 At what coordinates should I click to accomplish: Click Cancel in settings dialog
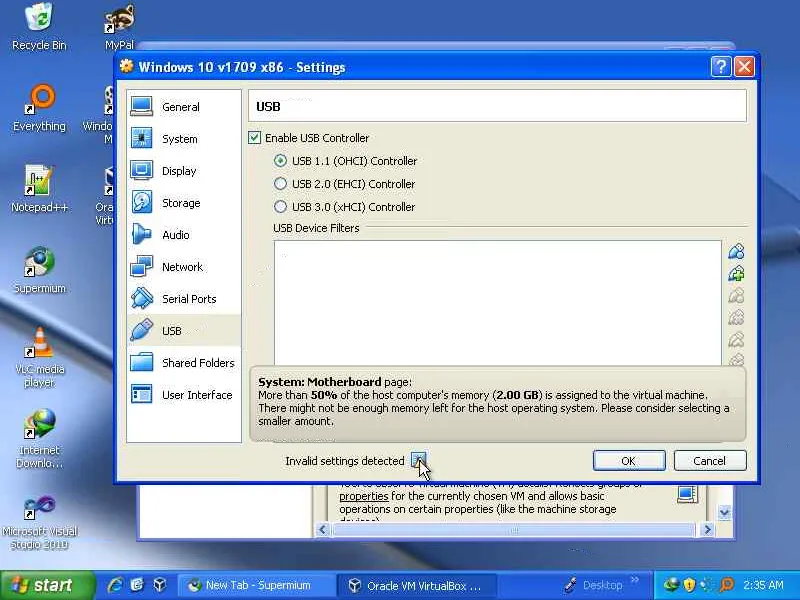(x=710, y=461)
